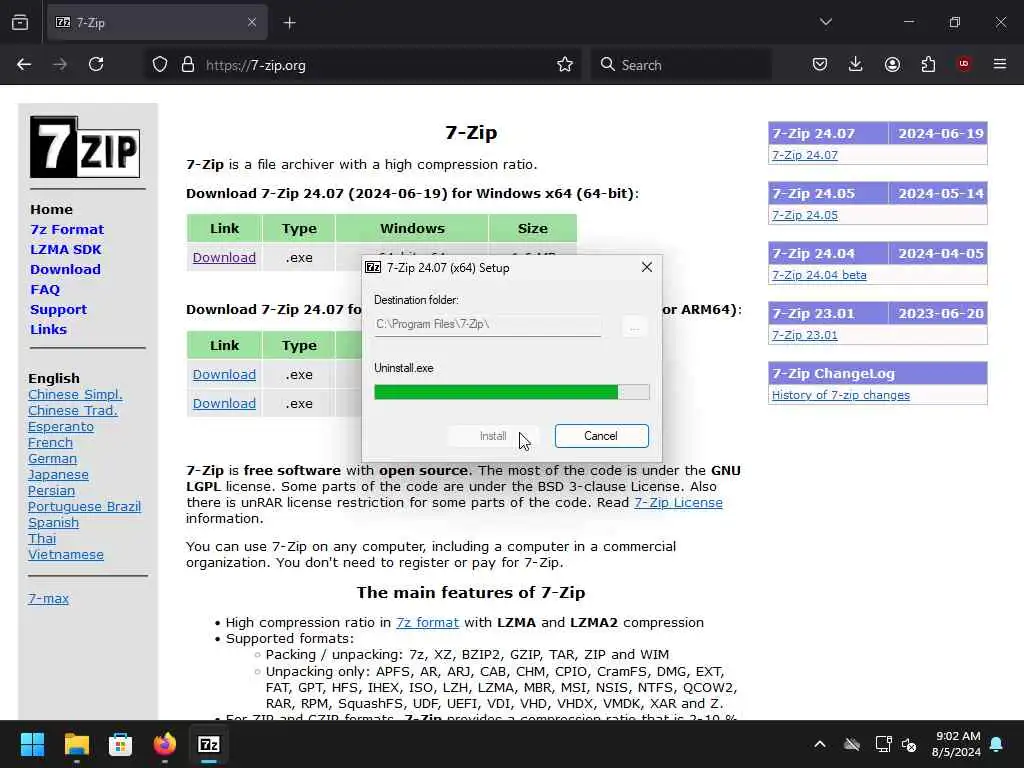
Task: Click the Firefox back arrow
Action: [x=24, y=65]
